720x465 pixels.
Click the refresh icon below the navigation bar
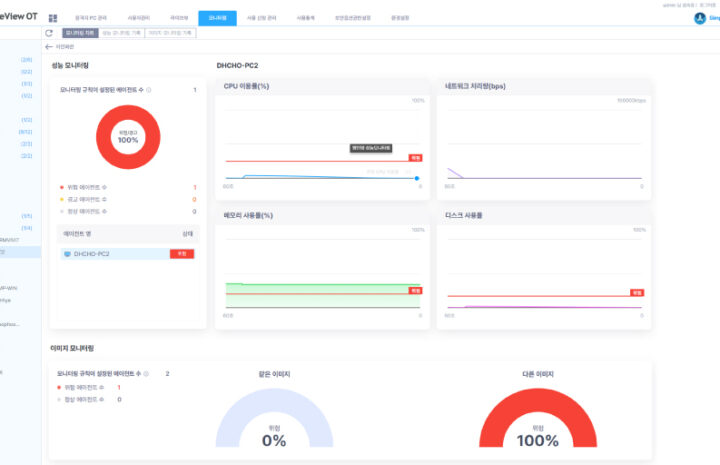point(49,33)
